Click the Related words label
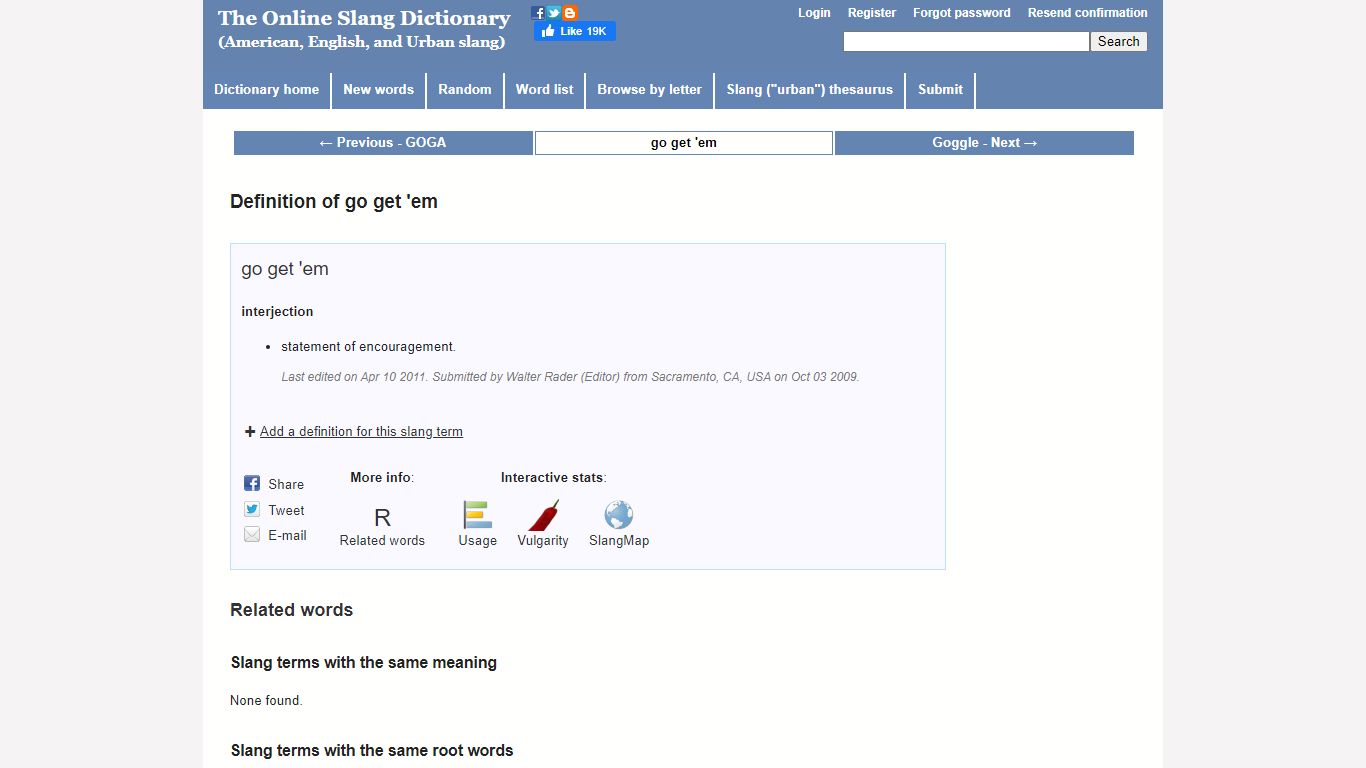The height and width of the screenshot is (768, 1366). [382, 541]
